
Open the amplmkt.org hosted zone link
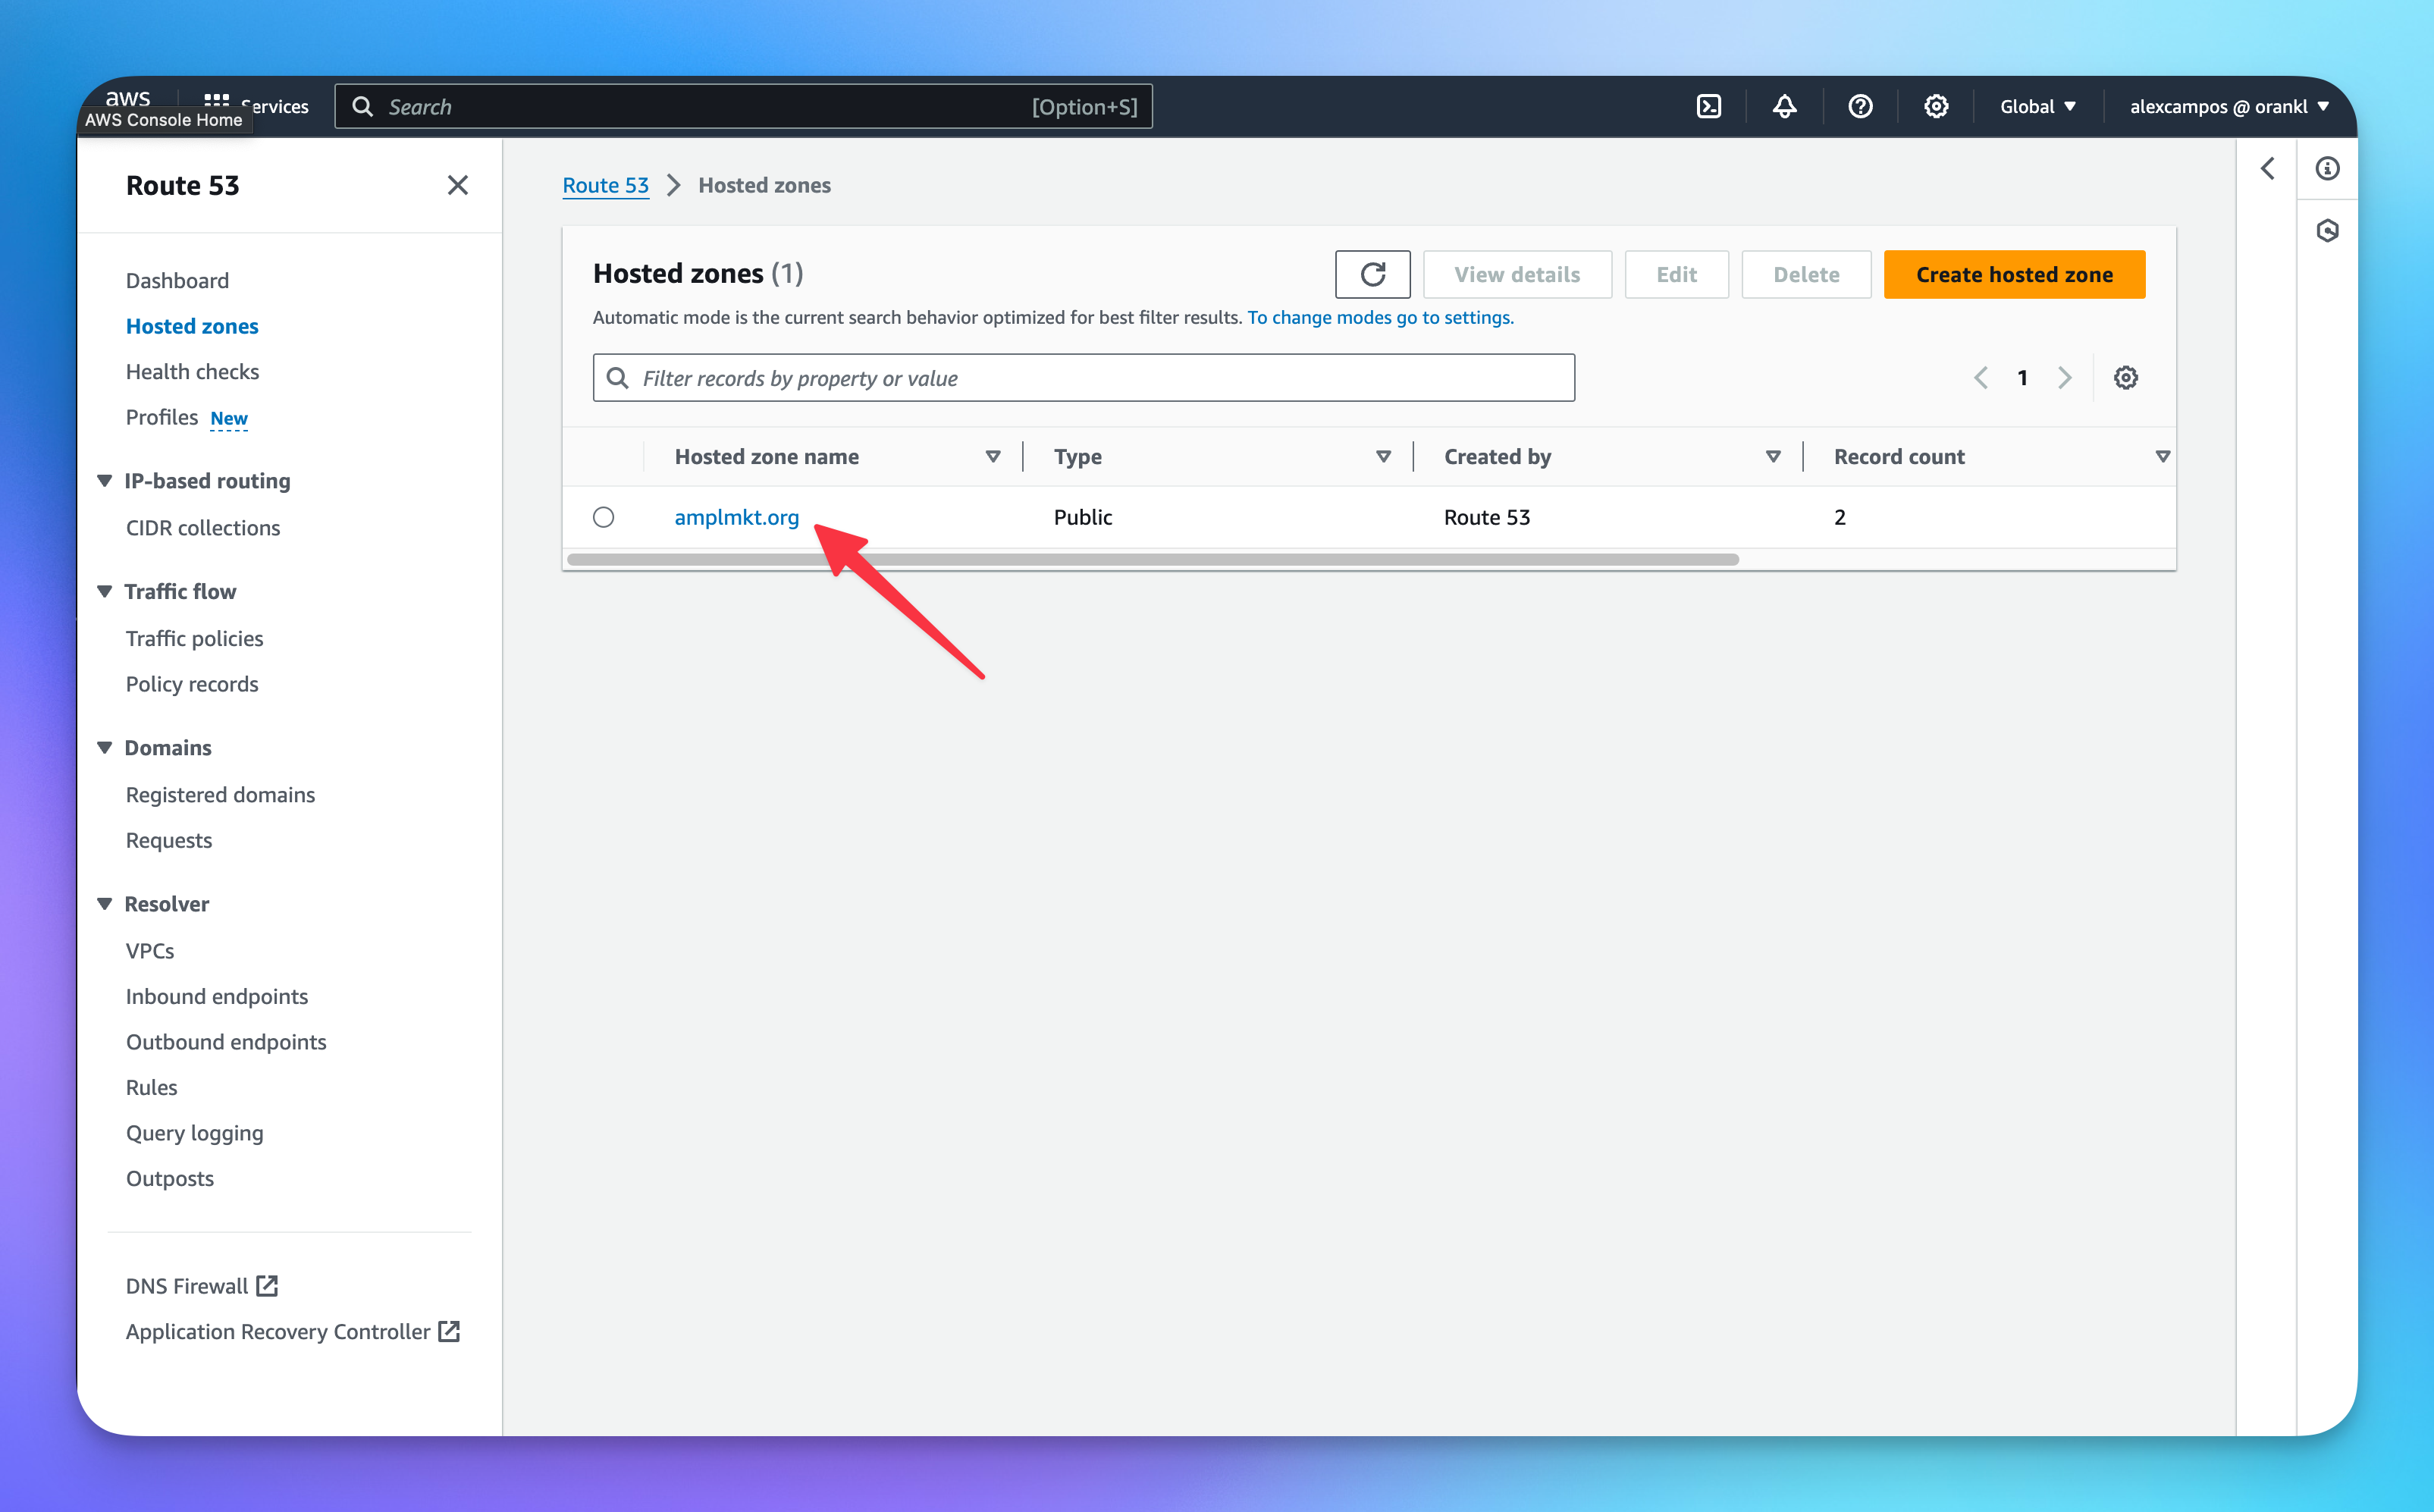[736, 517]
